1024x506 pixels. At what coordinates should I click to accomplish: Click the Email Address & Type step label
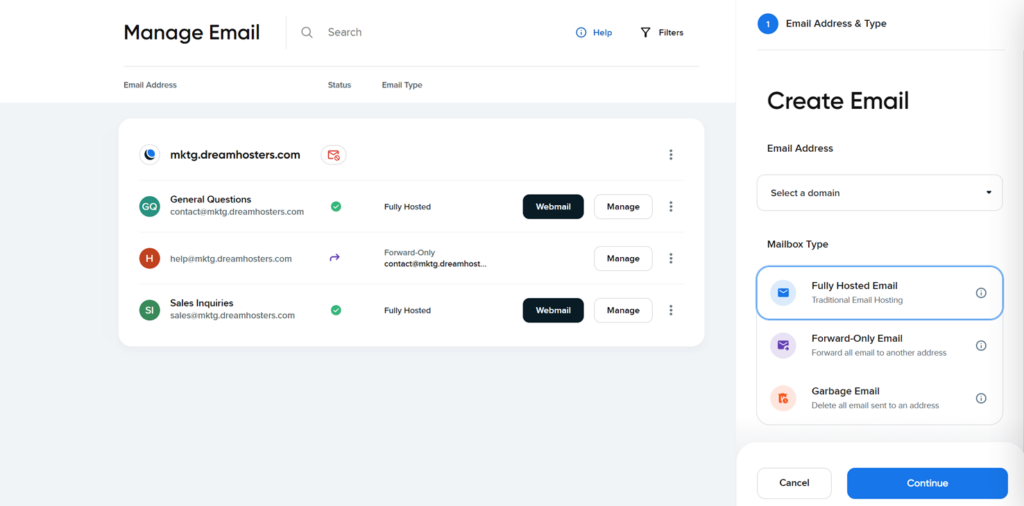(836, 24)
